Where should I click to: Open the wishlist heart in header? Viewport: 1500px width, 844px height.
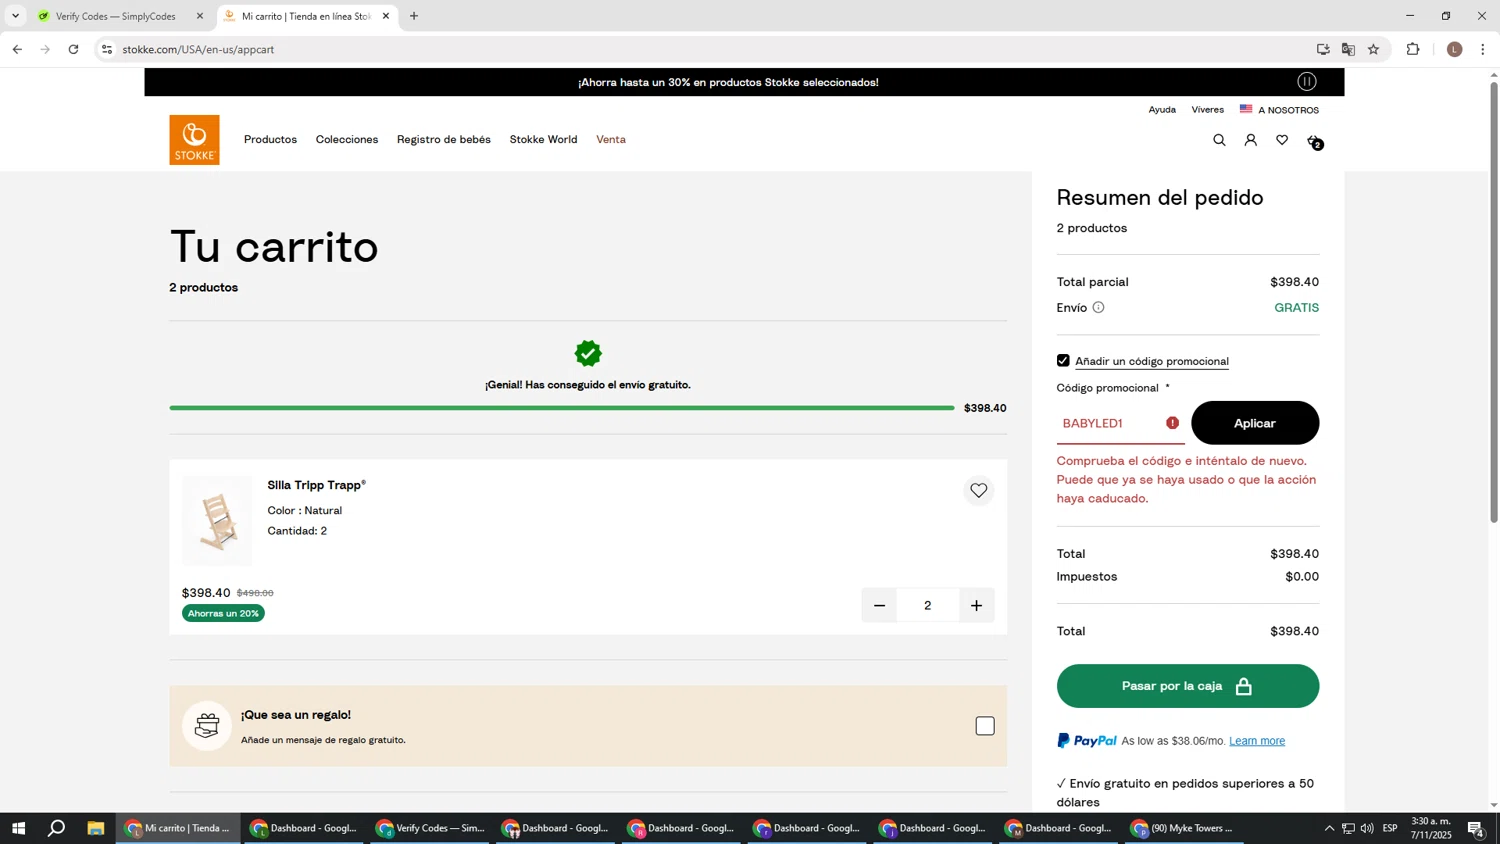coord(1282,140)
